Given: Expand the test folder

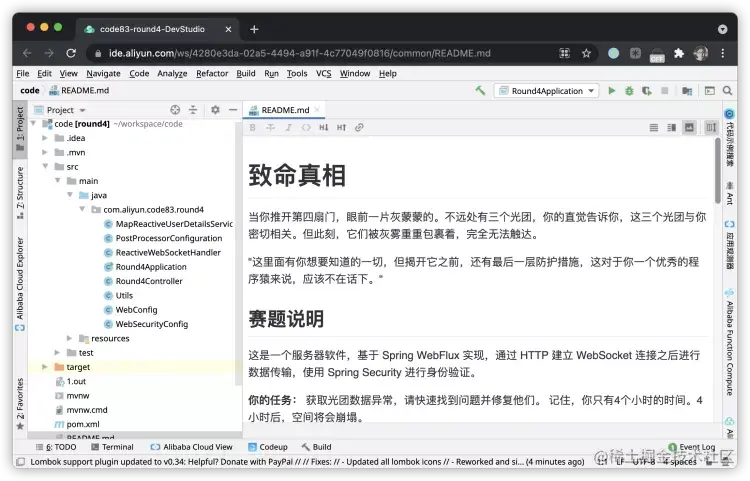Looking at the screenshot, I should click(57, 352).
